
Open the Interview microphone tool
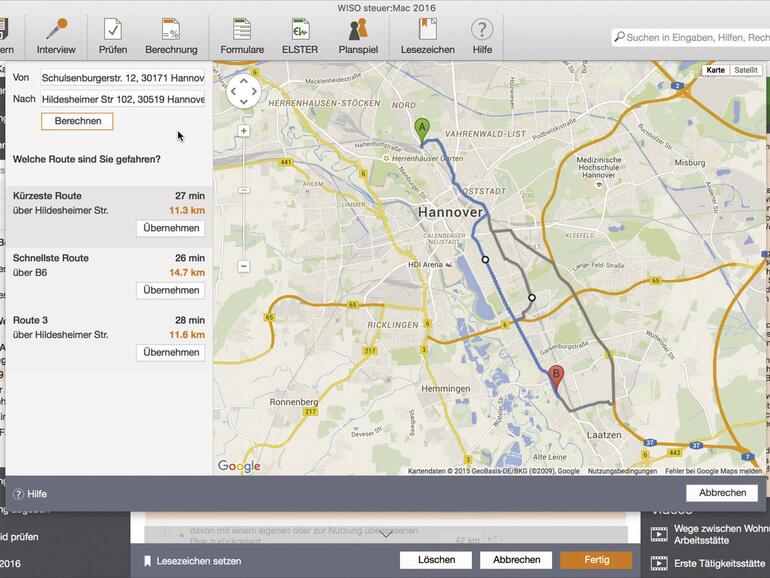click(56, 36)
